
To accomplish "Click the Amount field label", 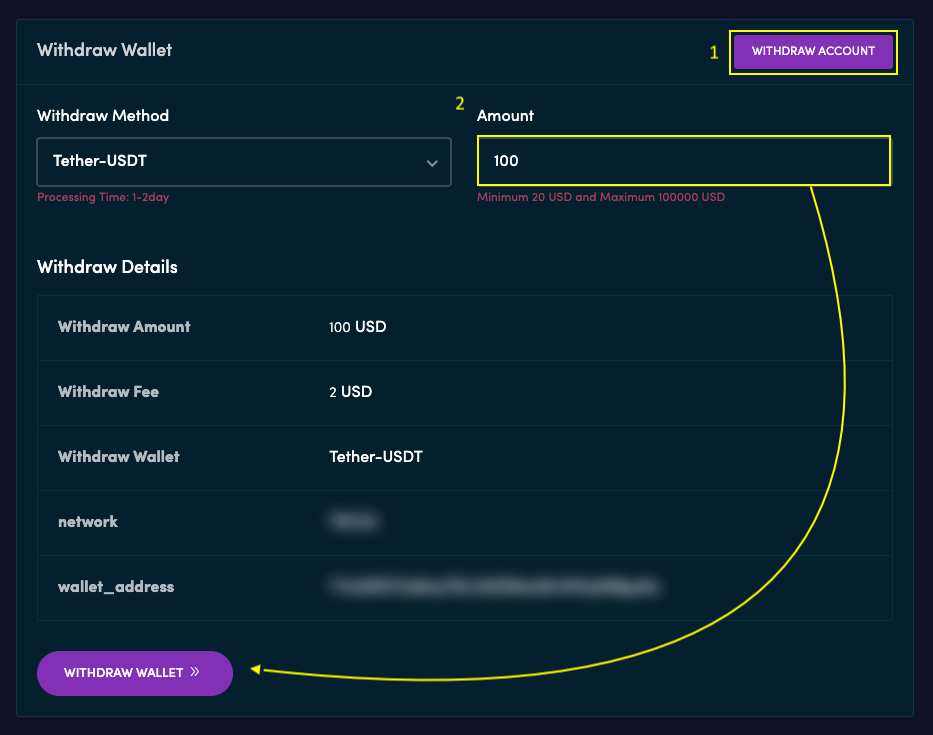I will tap(505, 115).
